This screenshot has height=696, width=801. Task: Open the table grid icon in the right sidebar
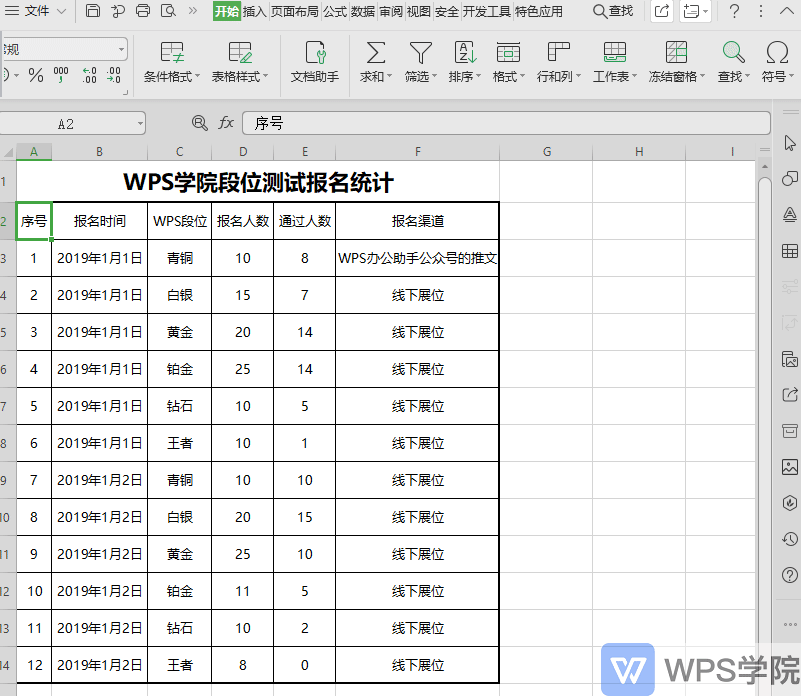[790, 251]
